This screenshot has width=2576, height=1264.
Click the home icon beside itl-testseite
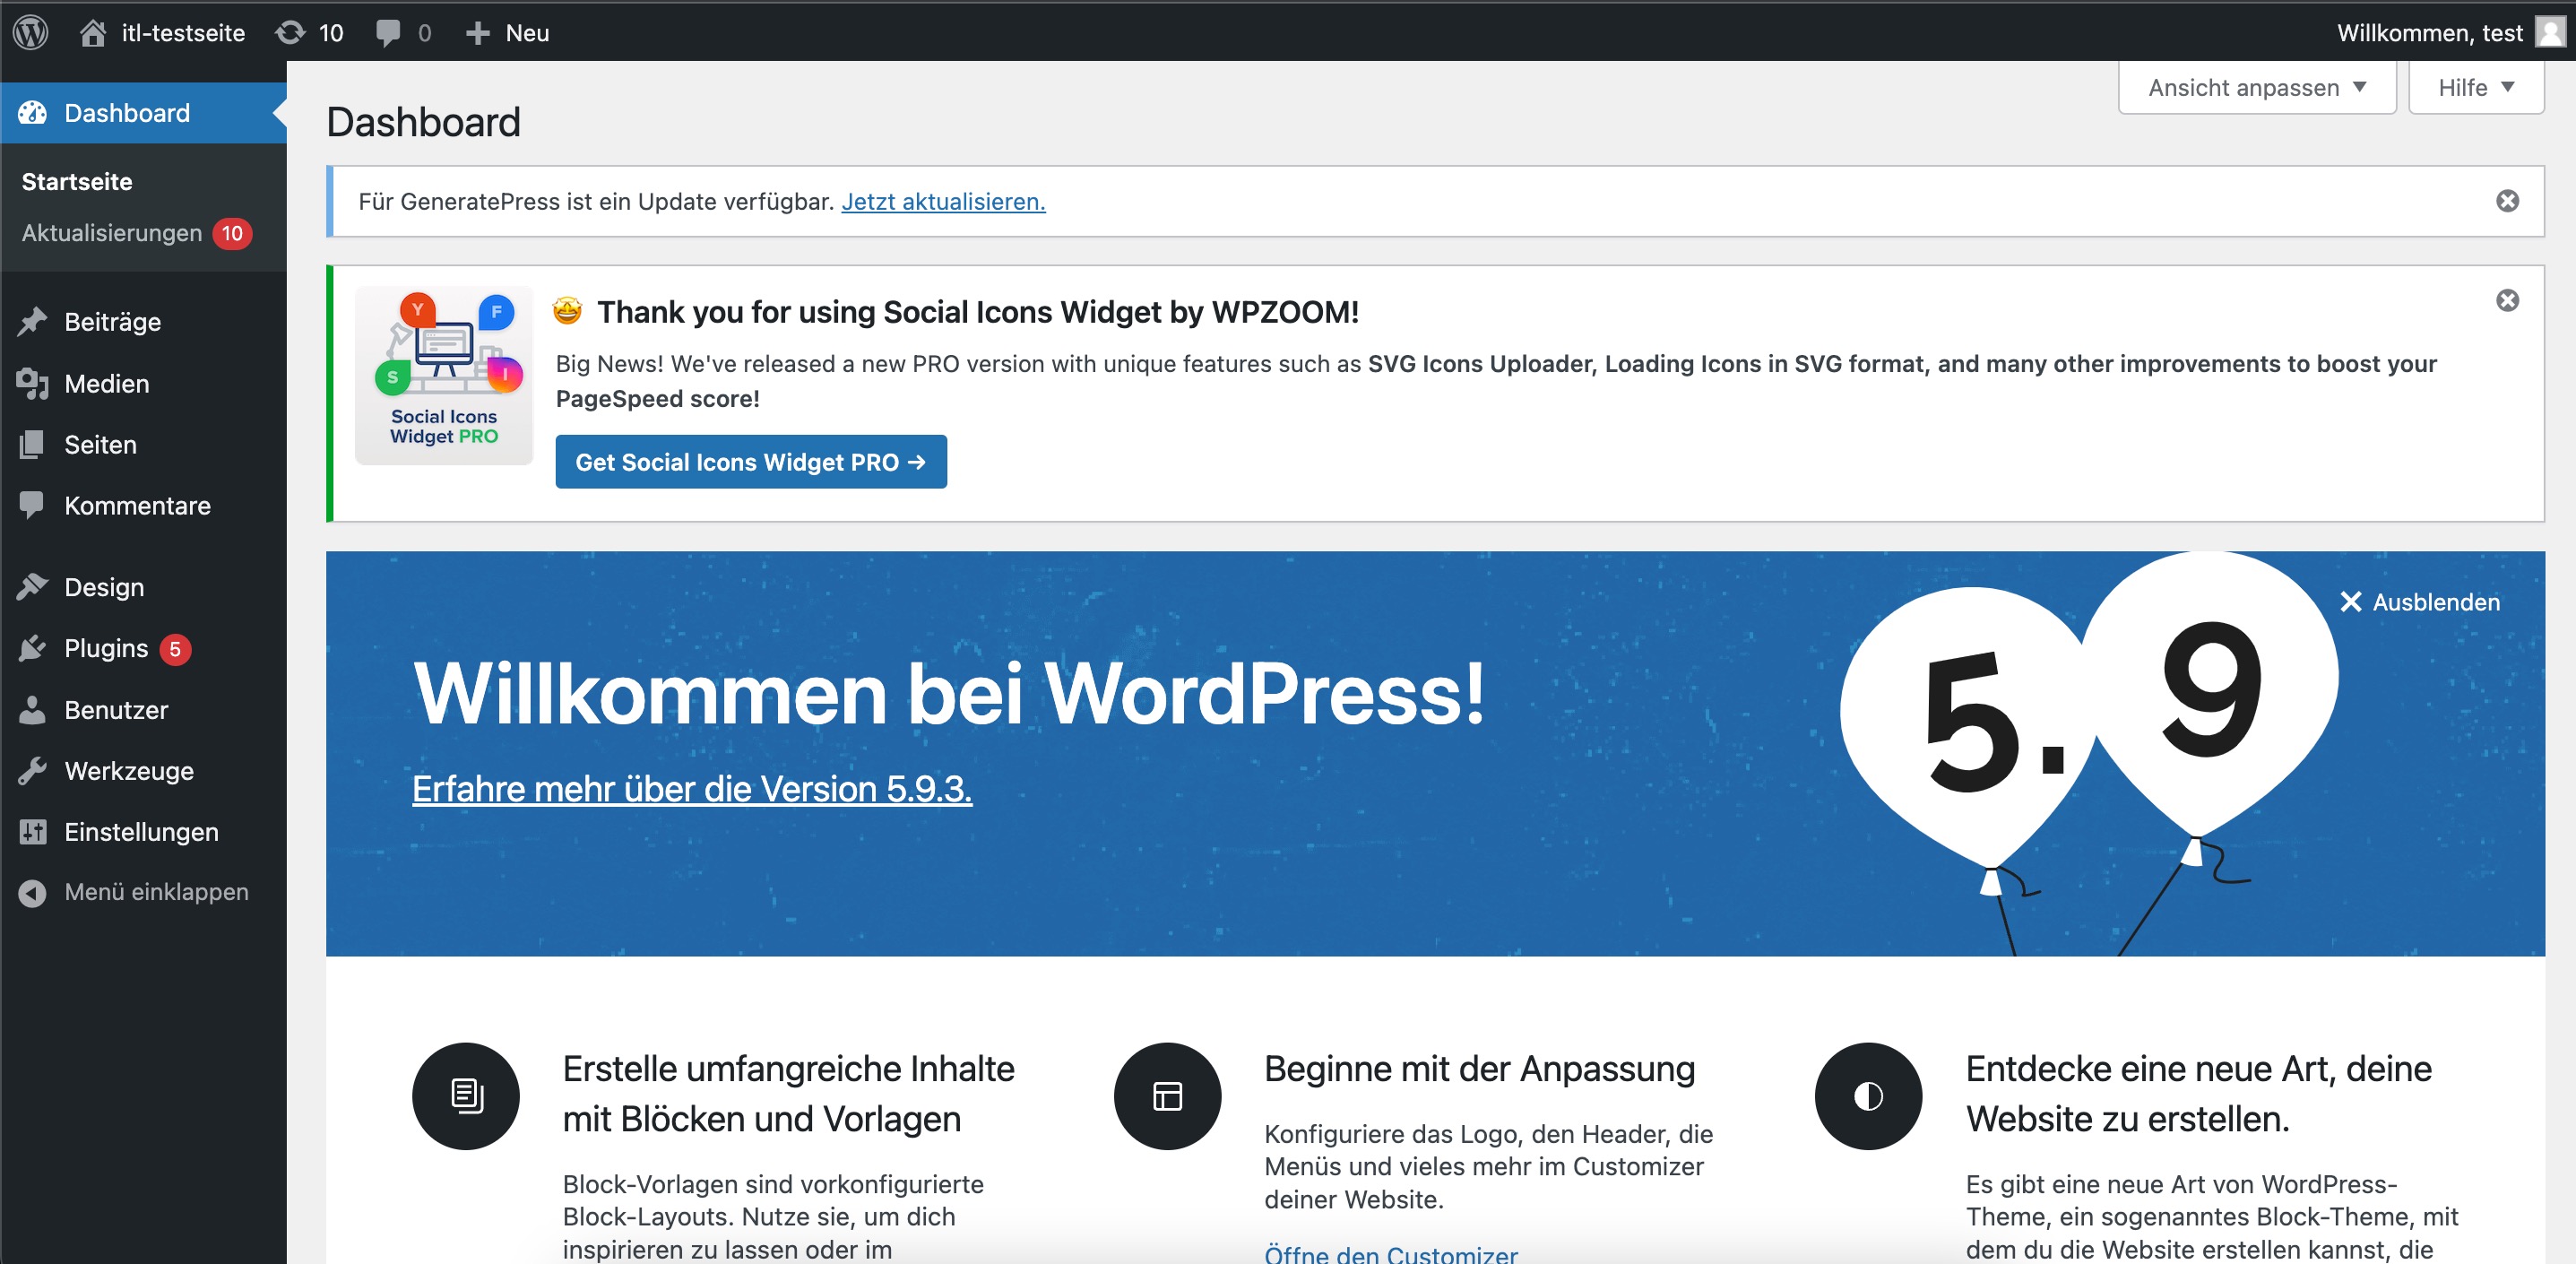pyautogui.click(x=93, y=33)
